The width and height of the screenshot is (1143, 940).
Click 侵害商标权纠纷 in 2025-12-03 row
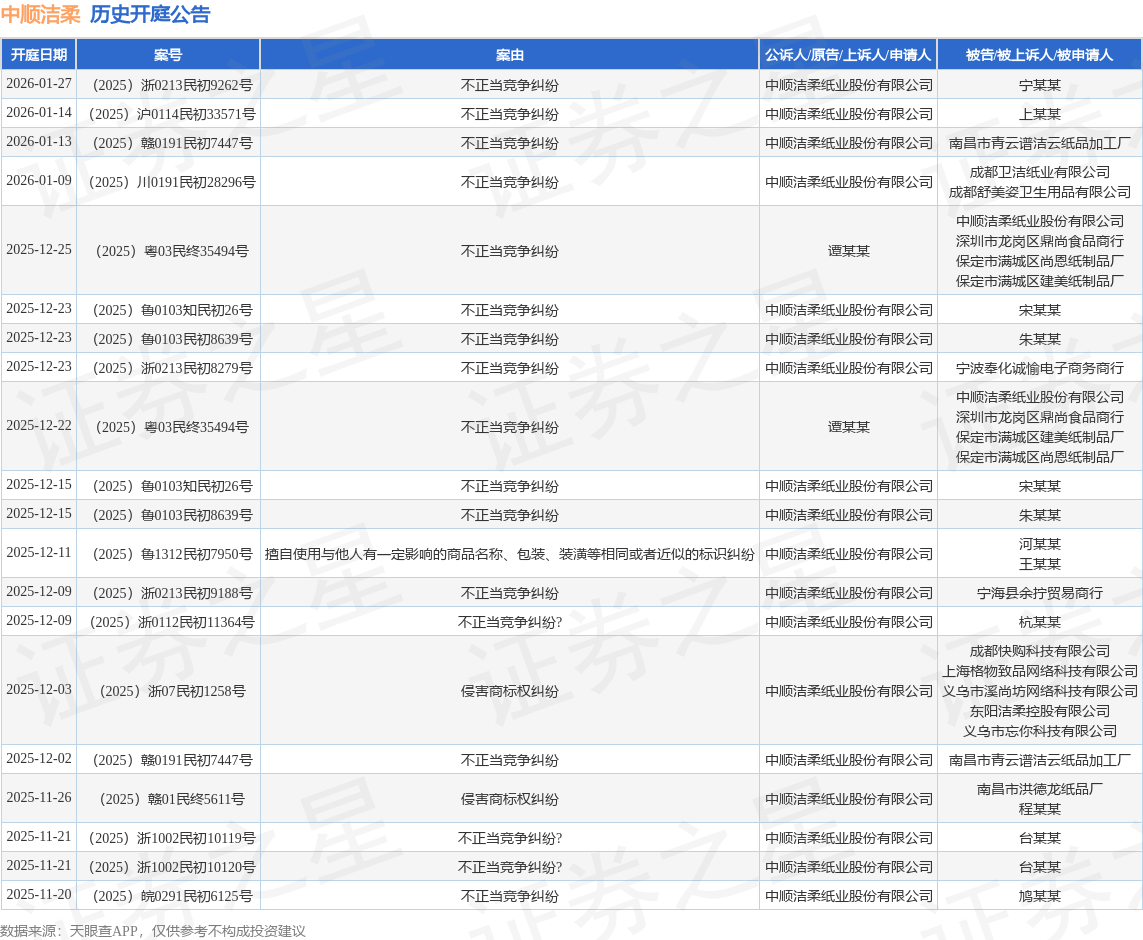(510, 692)
